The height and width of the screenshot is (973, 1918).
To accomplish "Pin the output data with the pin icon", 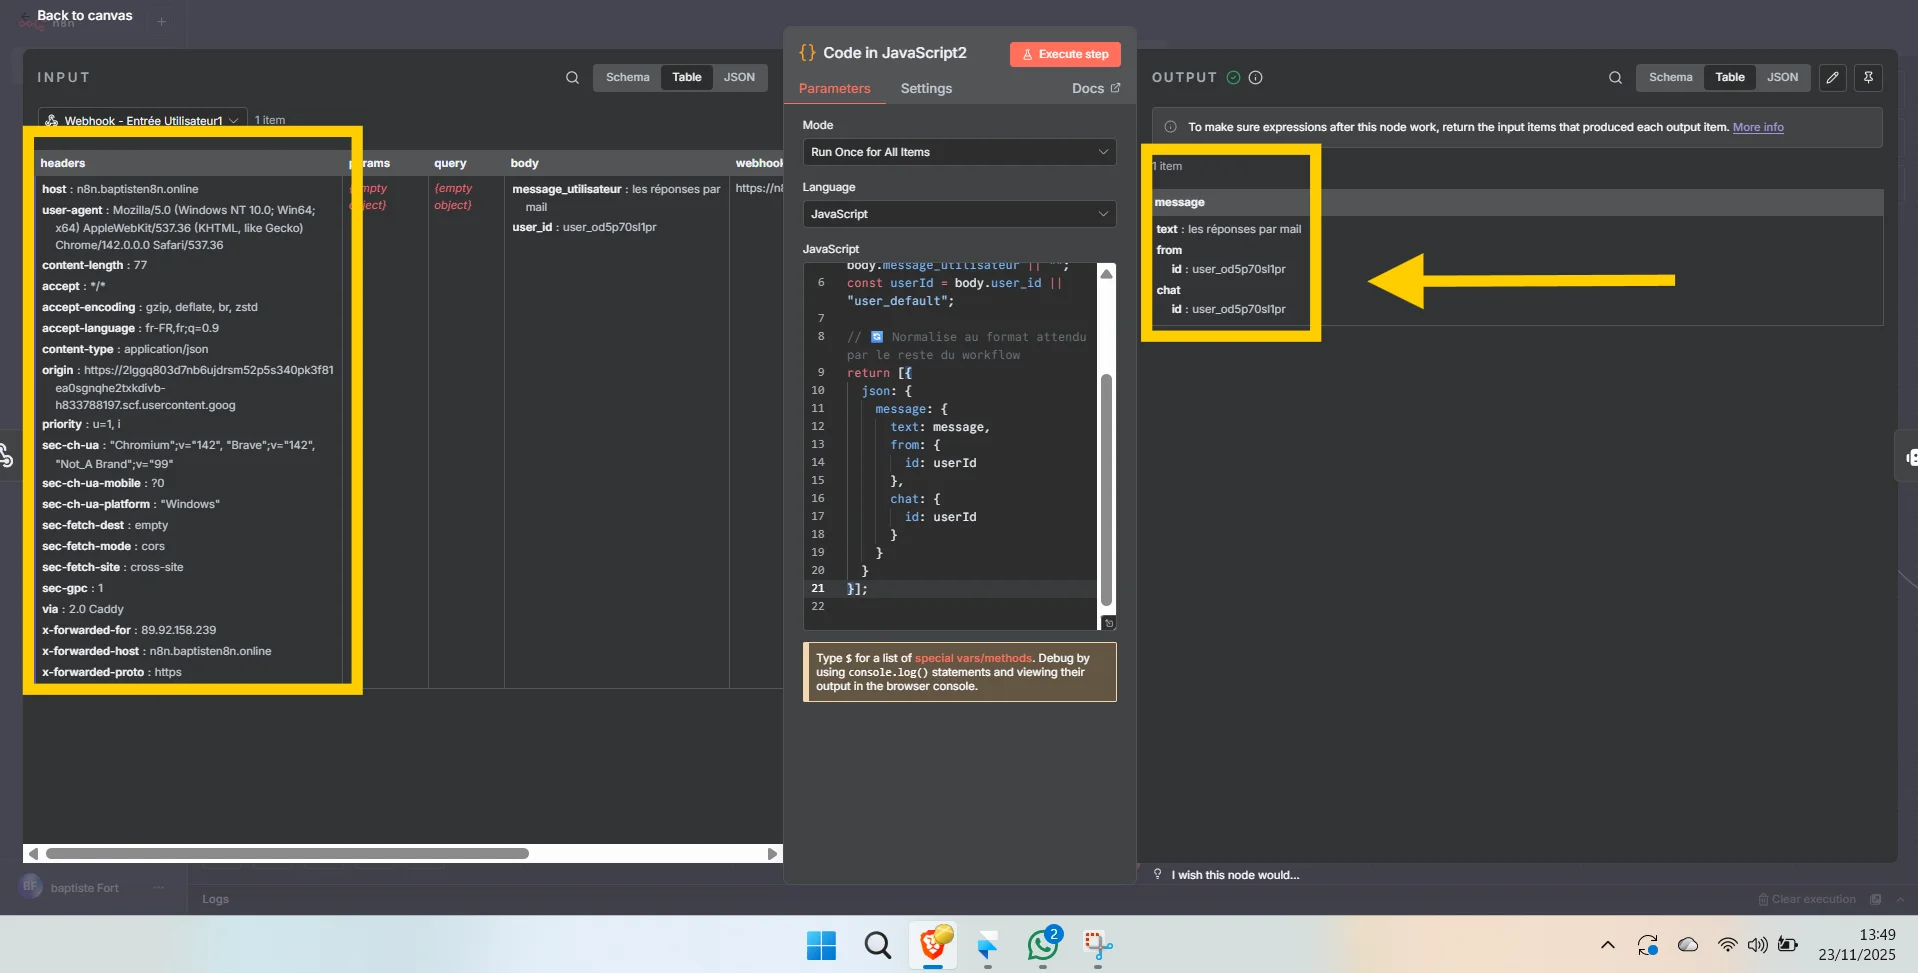I will [1869, 77].
